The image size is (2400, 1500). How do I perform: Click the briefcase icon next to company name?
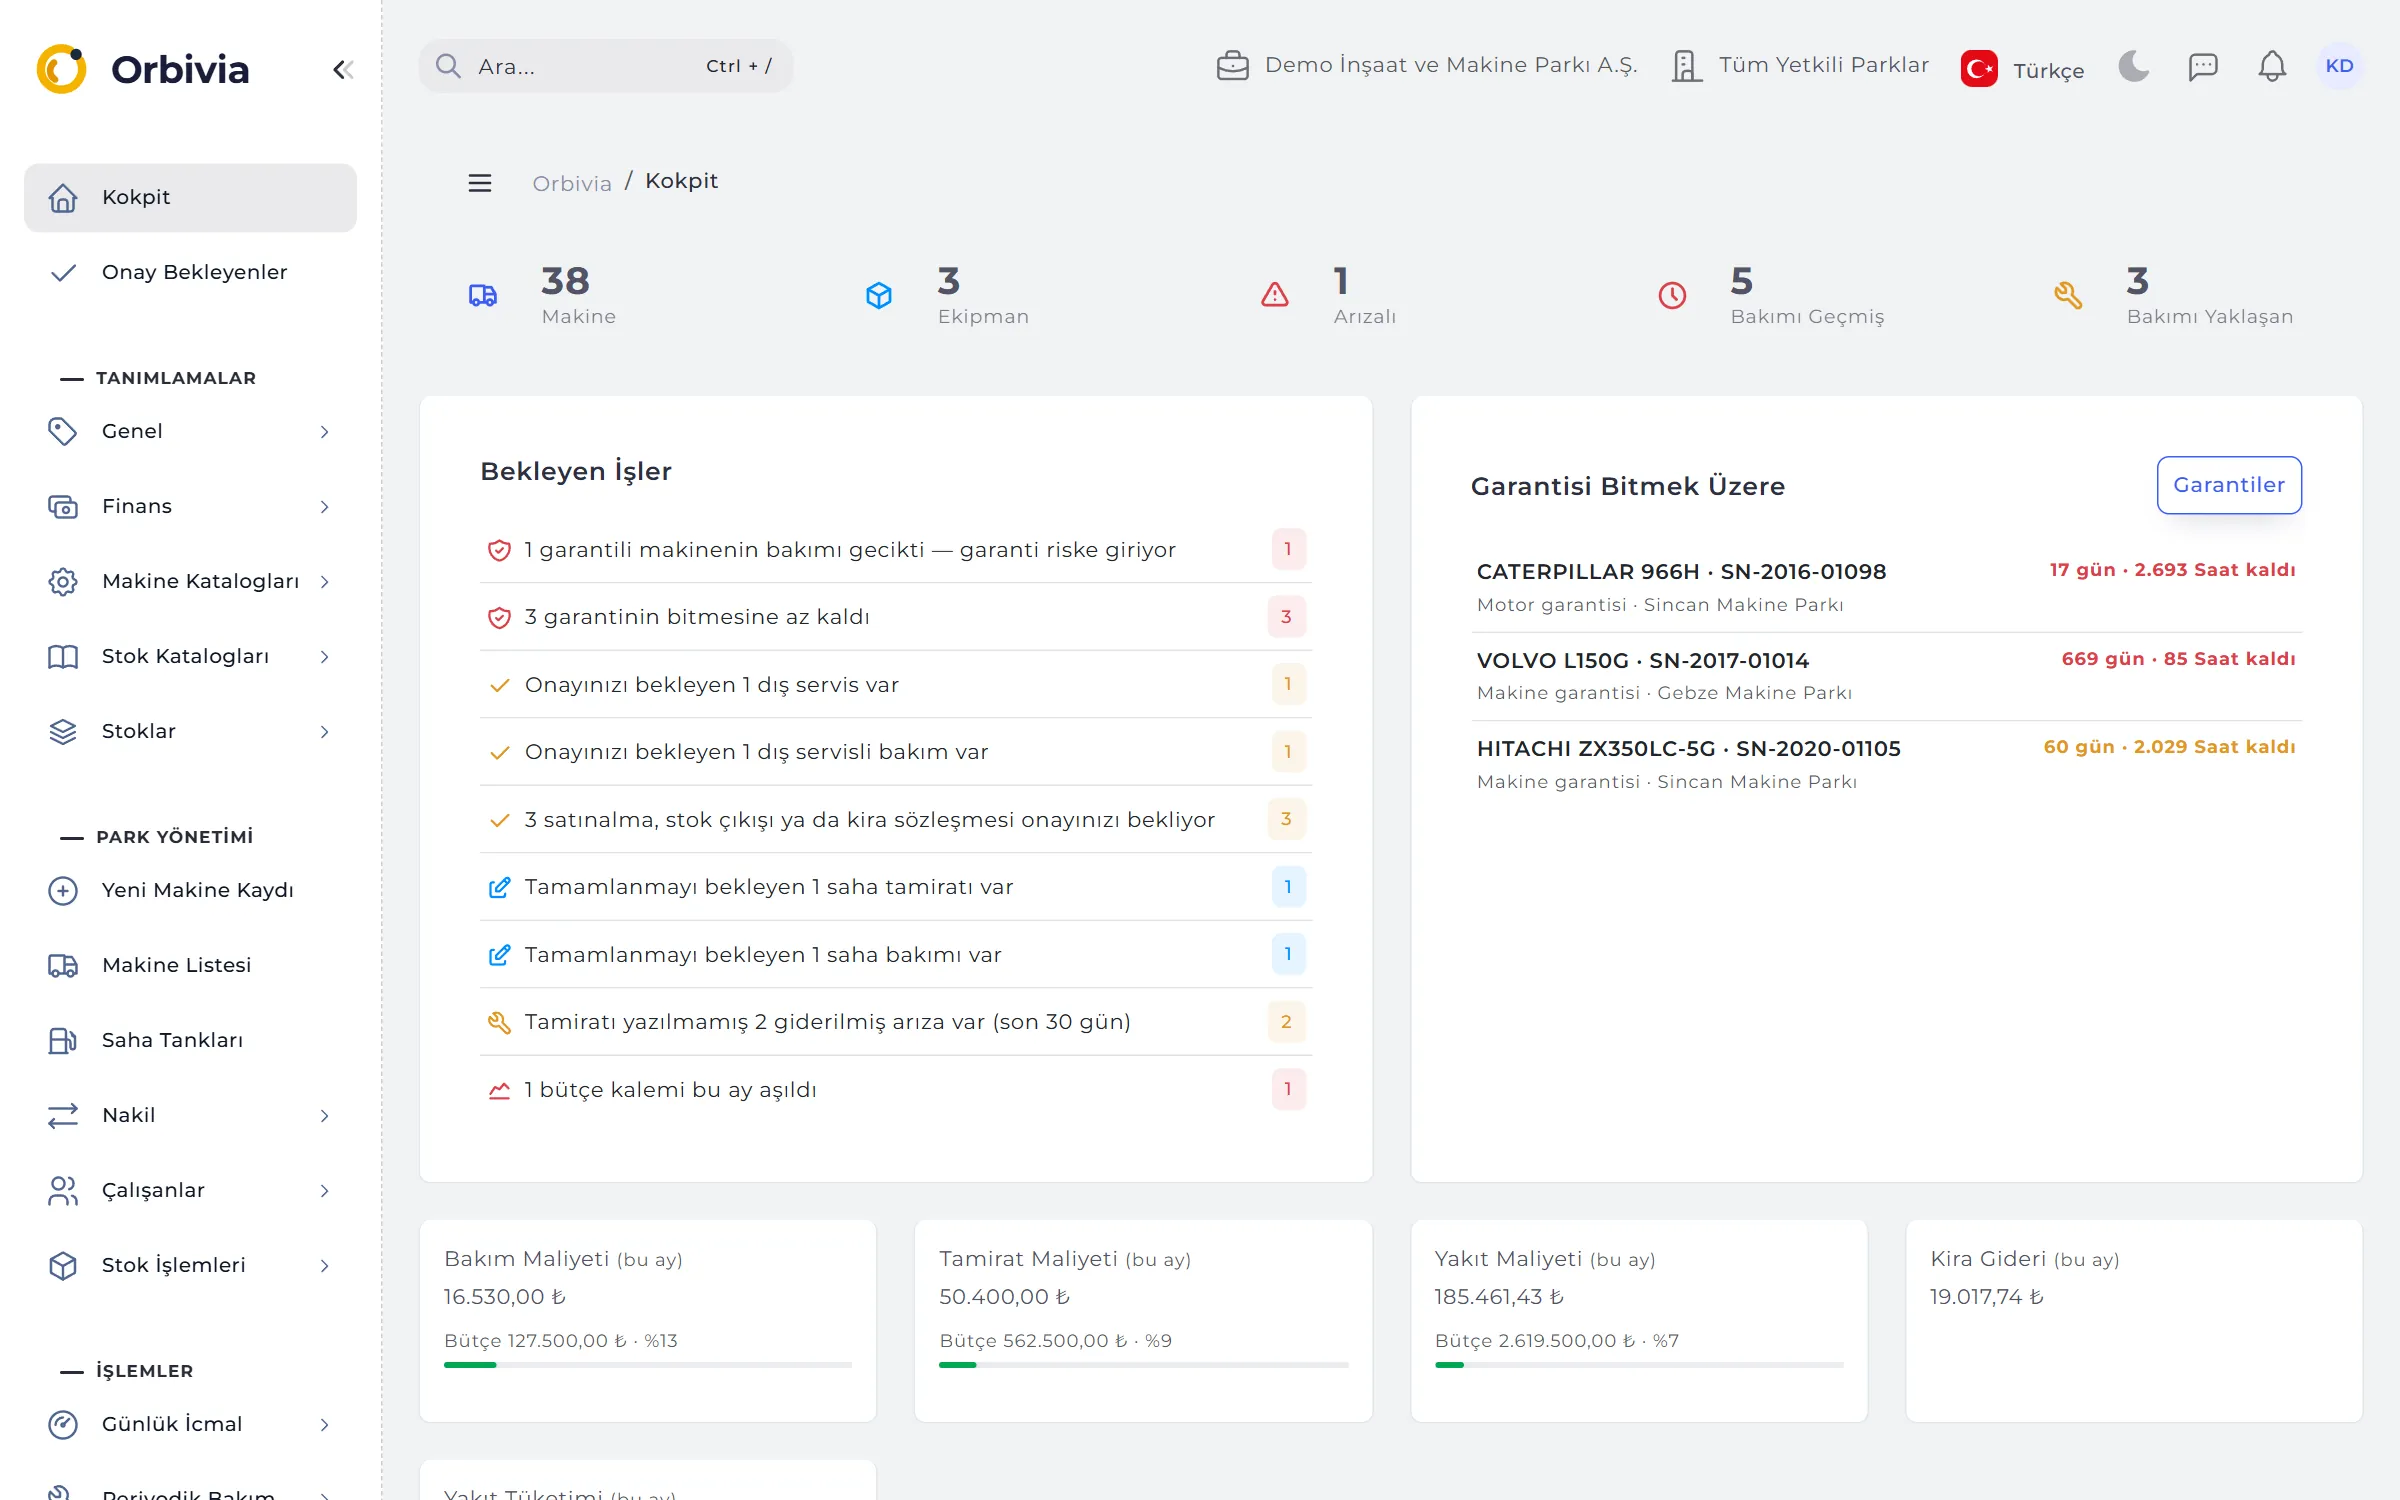1232,66
